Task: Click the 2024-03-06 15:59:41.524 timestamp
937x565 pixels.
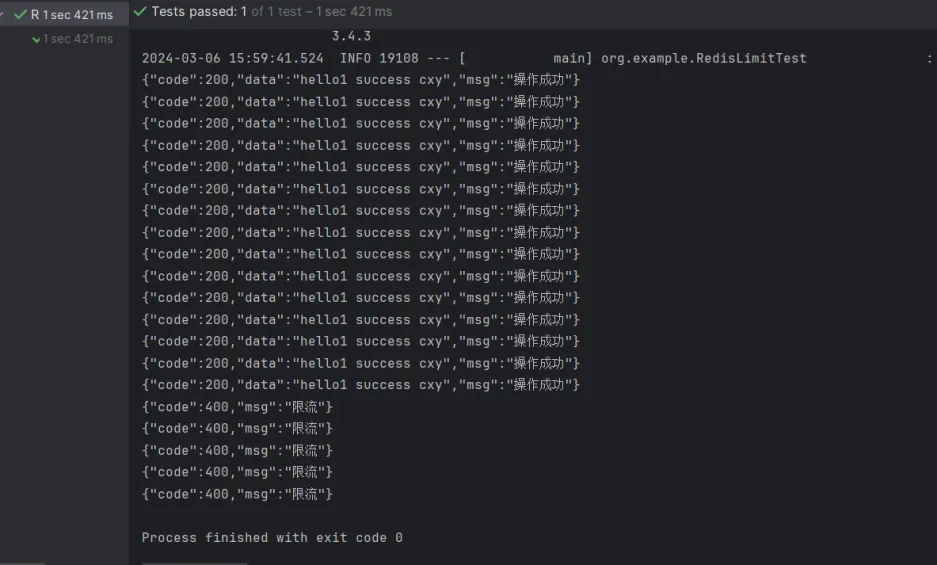Action: point(233,58)
